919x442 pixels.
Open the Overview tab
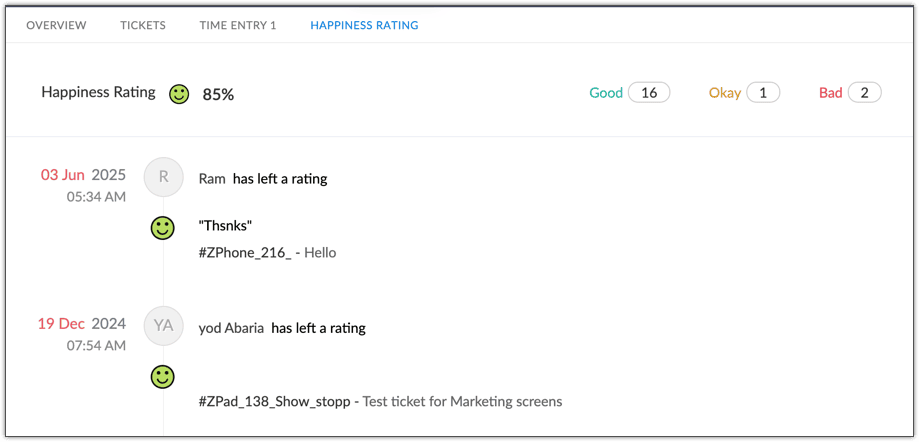(56, 25)
